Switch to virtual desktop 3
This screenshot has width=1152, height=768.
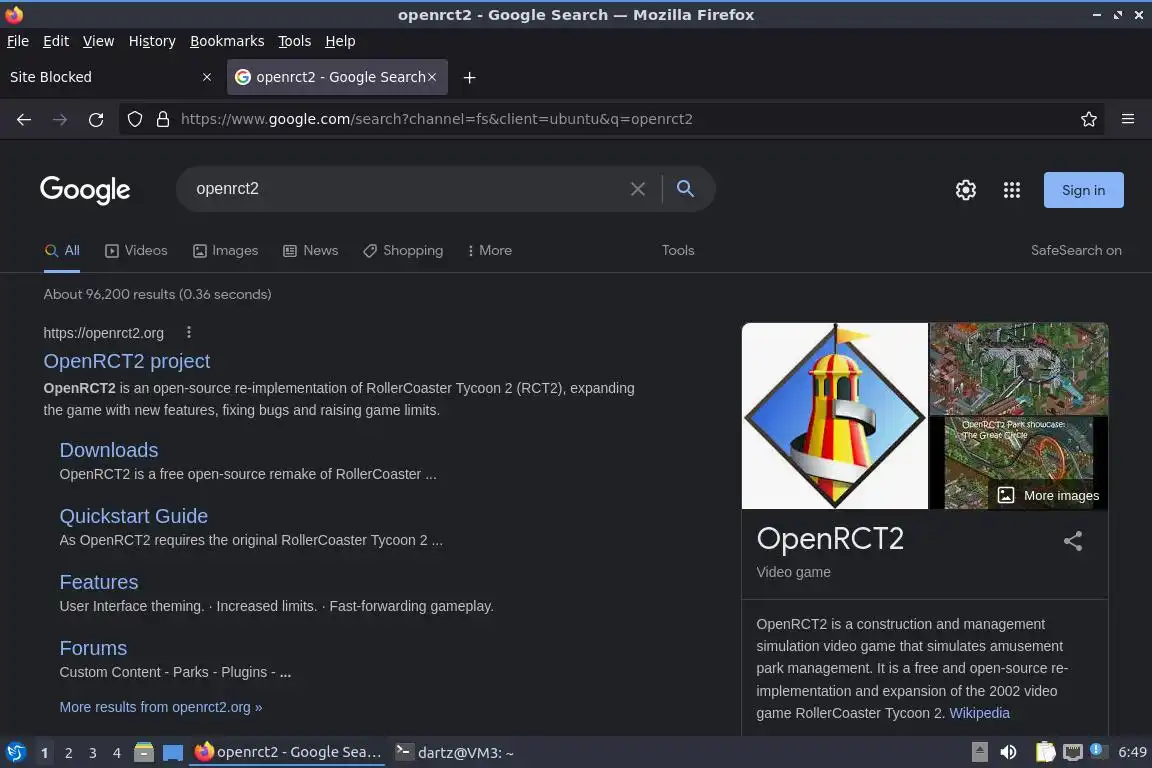pyautogui.click(x=93, y=753)
